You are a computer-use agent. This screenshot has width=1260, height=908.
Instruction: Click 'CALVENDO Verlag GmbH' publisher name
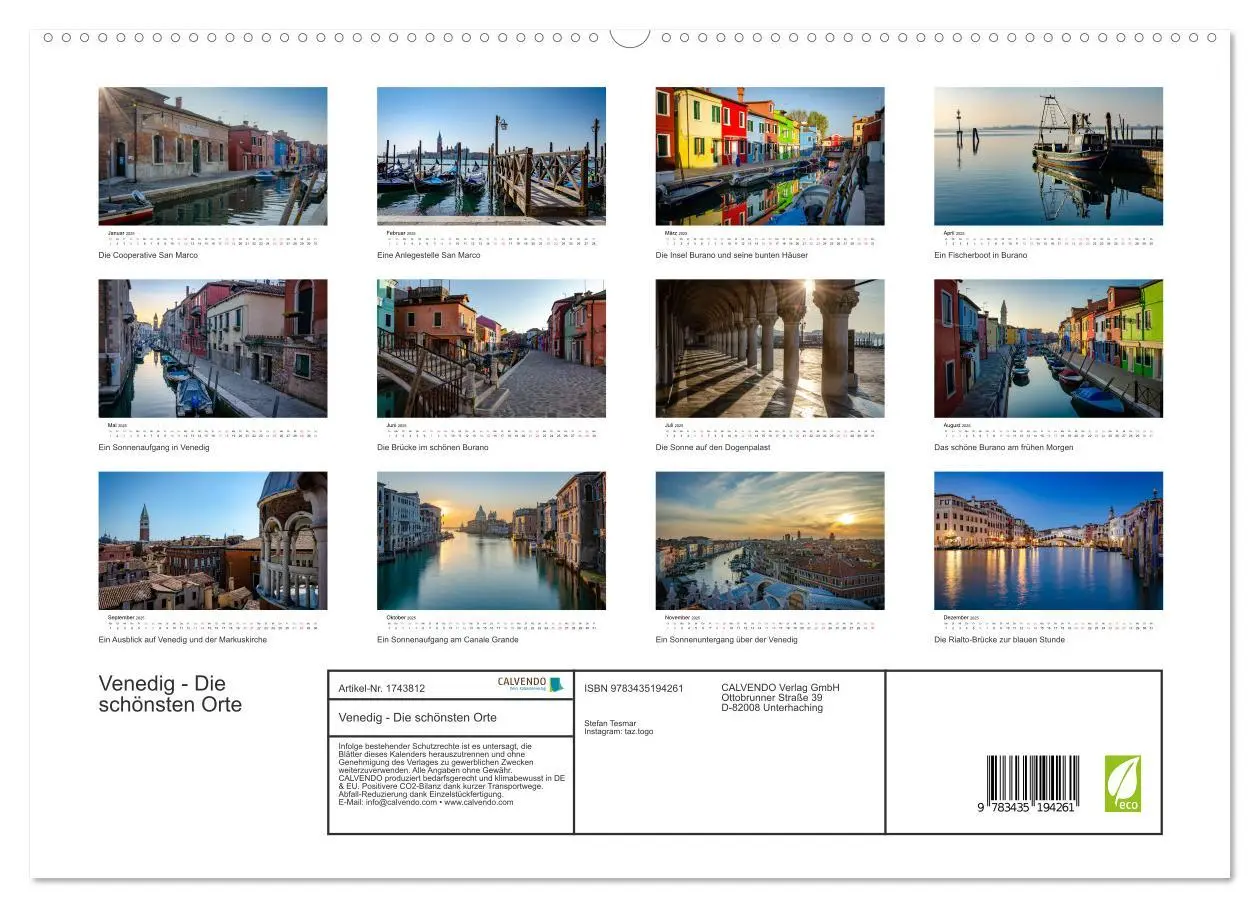(780, 687)
